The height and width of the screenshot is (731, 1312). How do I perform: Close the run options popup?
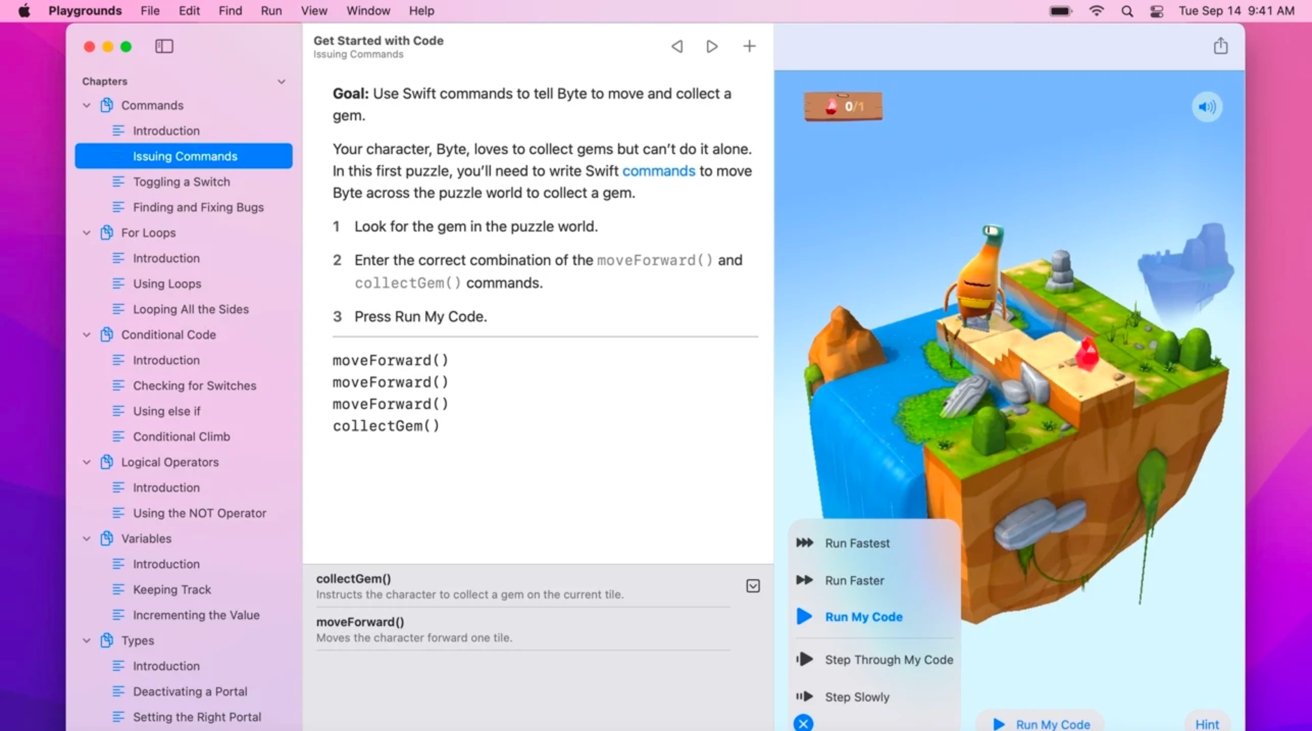803,722
